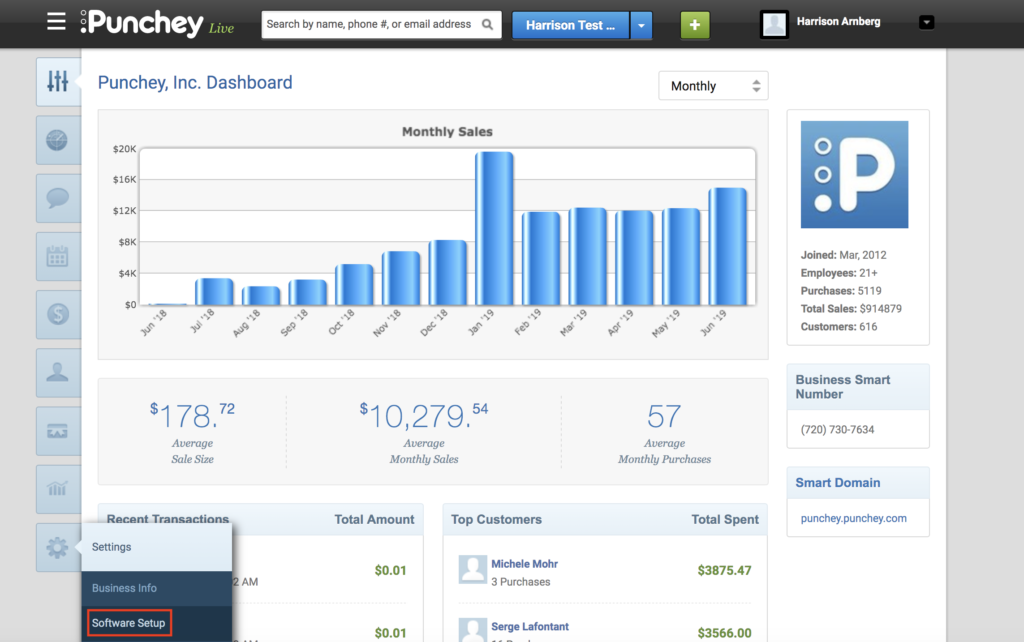1024x642 pixels.
Task: Open the Monthly period selector
Action: click(x=713, y=86)
